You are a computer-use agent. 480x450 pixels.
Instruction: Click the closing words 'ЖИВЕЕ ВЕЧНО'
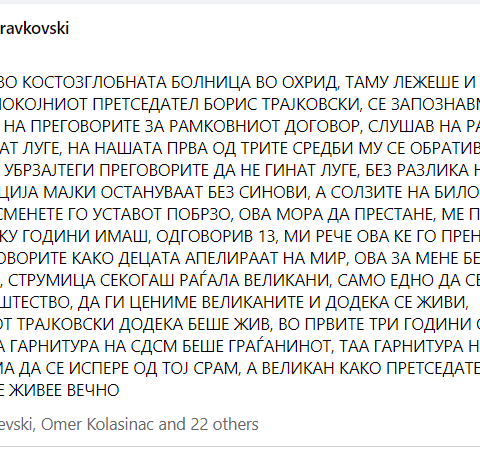pyautogui.click(x=64, y=391)
